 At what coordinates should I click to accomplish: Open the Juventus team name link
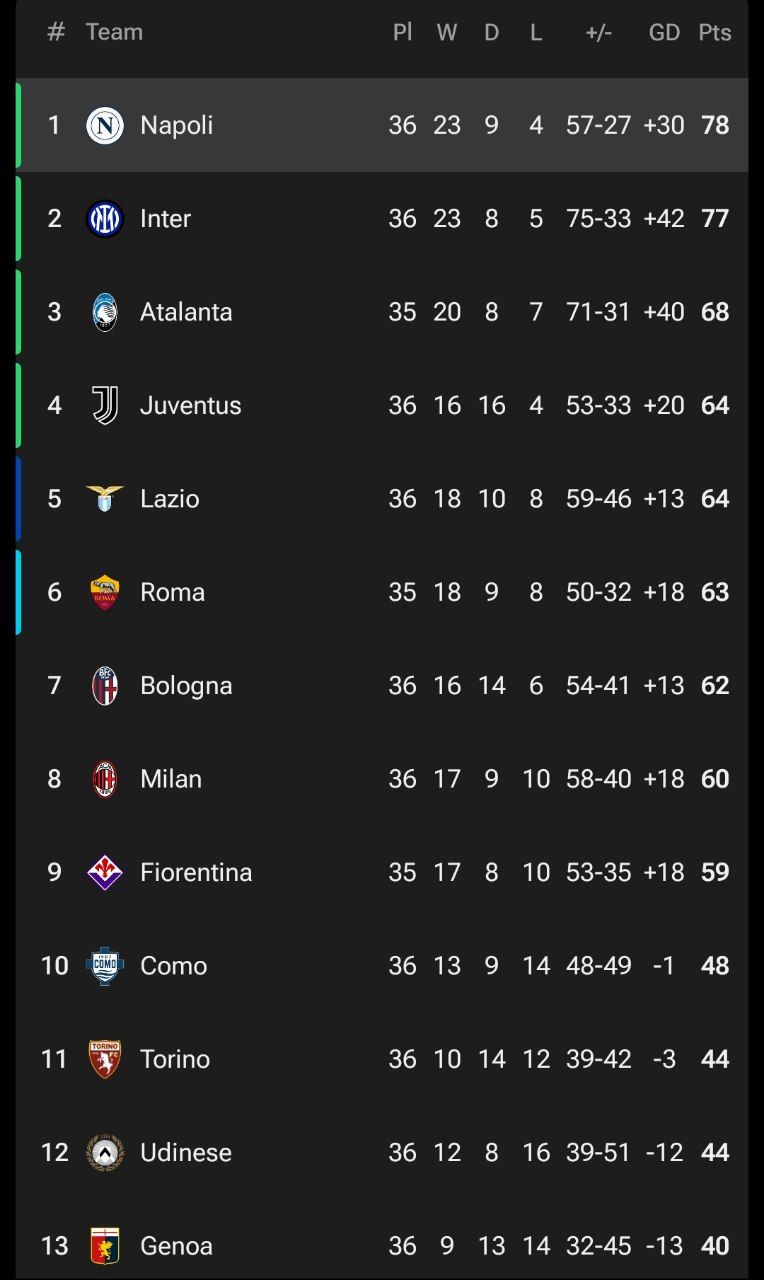tap(190, 405)
